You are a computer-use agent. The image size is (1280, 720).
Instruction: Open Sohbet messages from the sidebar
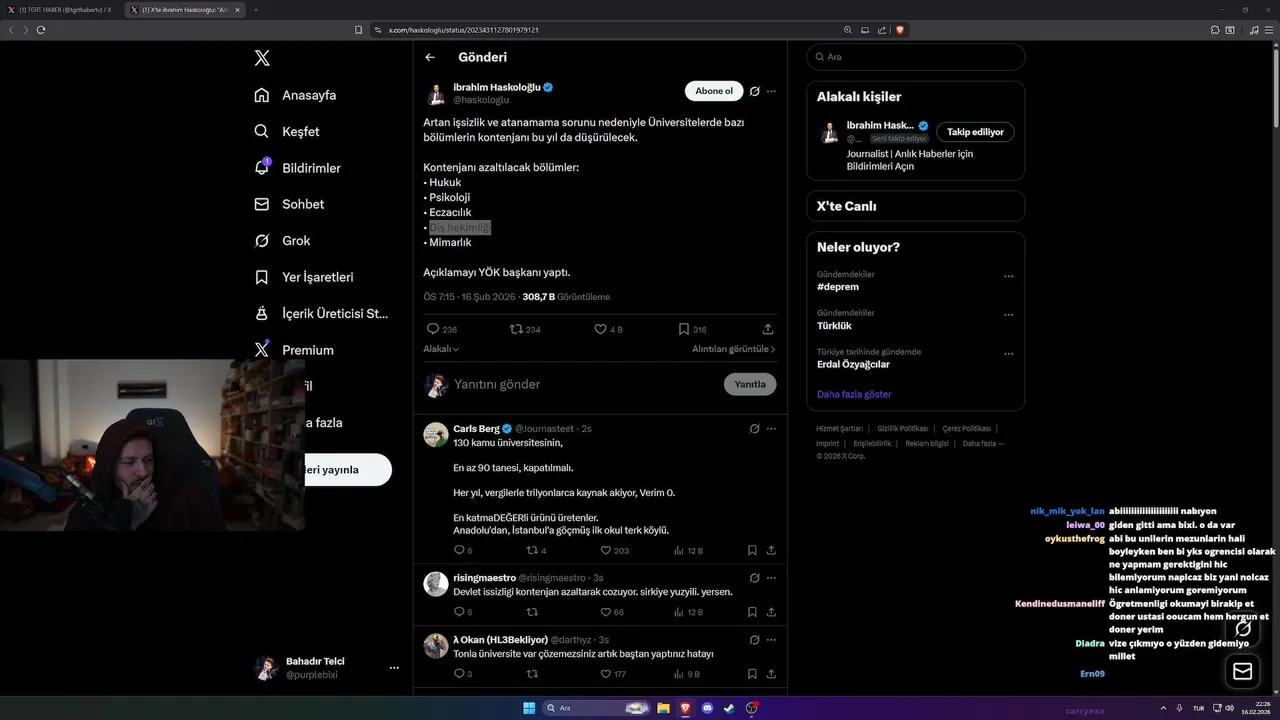pyautogui.click(x=289, y=204)
